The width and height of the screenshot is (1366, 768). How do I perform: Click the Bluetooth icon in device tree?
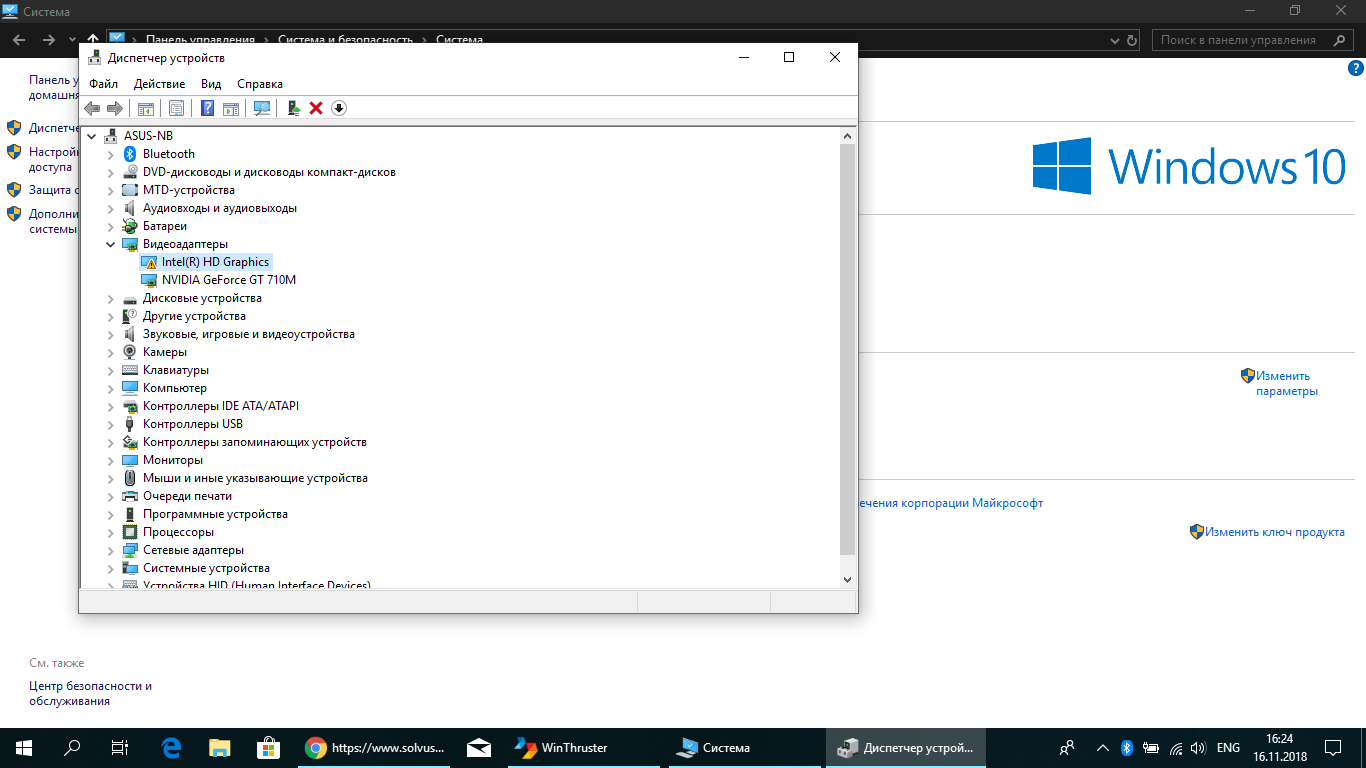[129, 154]
